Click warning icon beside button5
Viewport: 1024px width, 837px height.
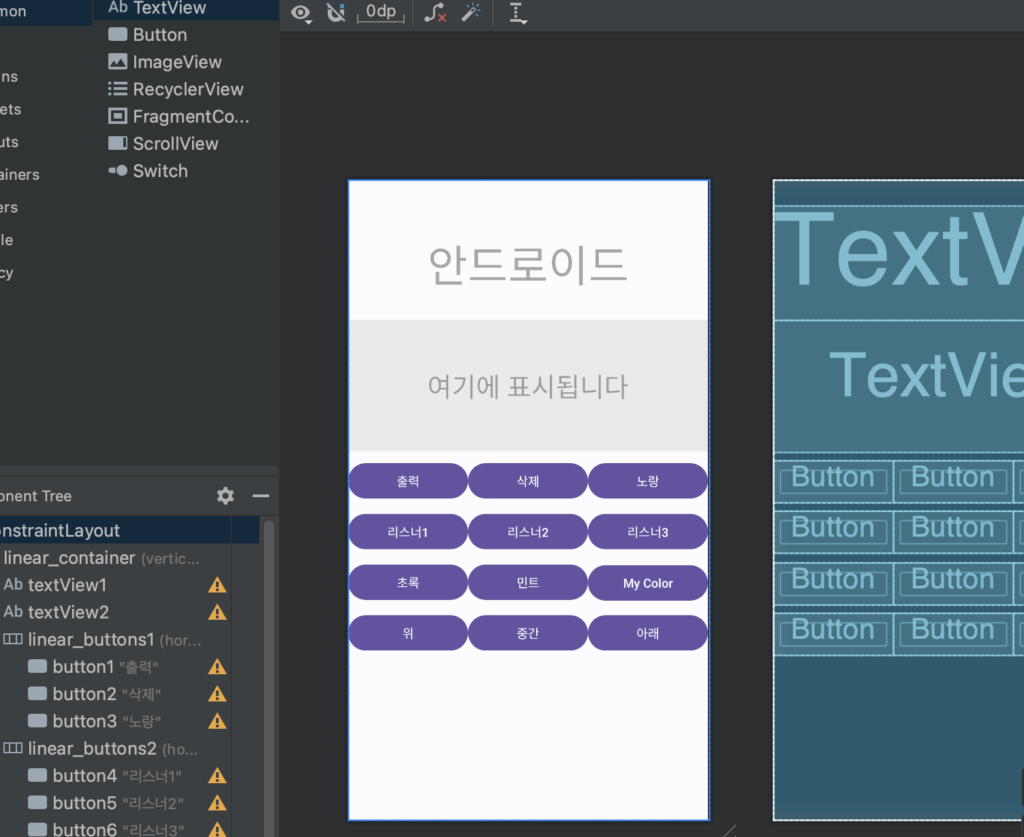[217, 803]
